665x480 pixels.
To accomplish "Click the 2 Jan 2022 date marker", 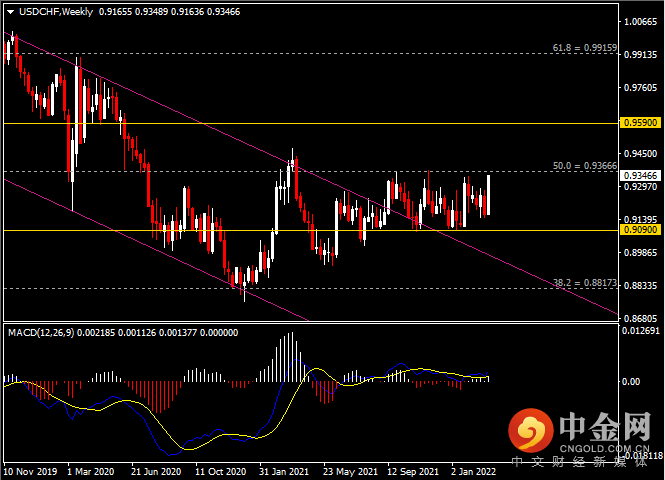I will 473,472.
